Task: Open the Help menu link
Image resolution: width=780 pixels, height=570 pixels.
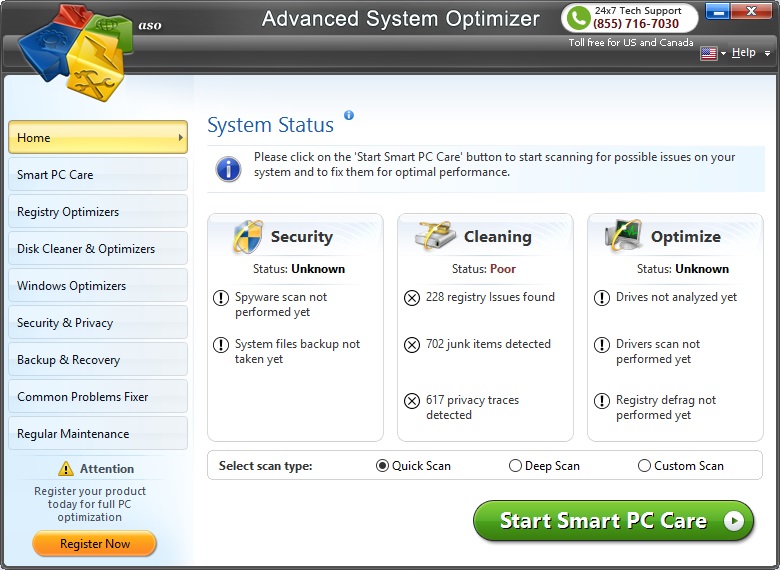Action: coord(743,52)
